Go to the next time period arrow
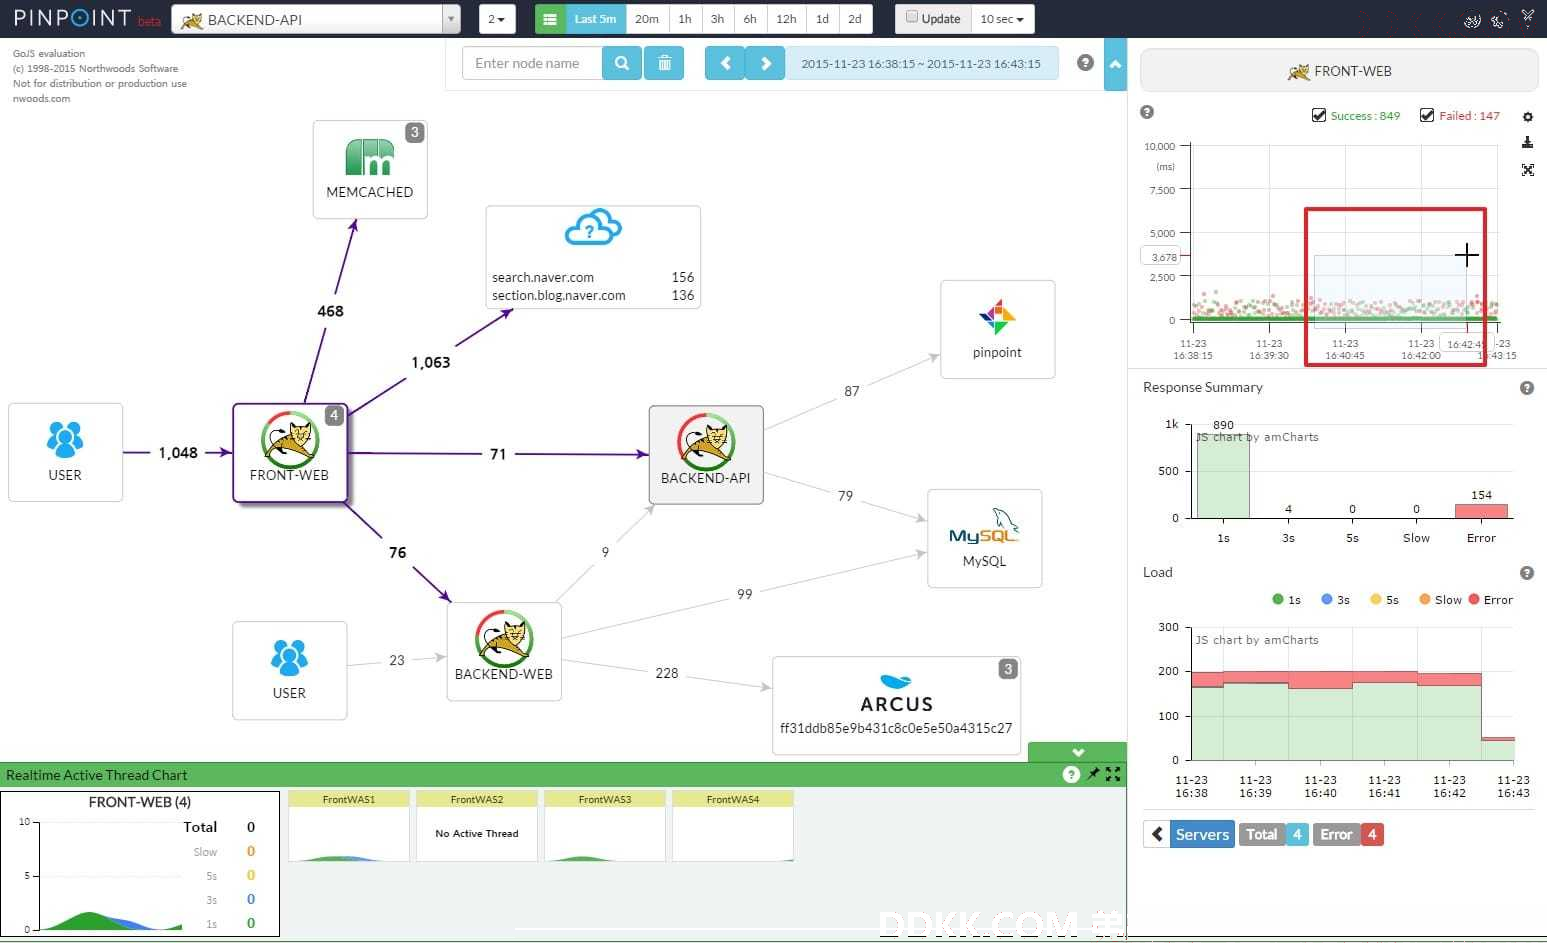 click(765, 63)
